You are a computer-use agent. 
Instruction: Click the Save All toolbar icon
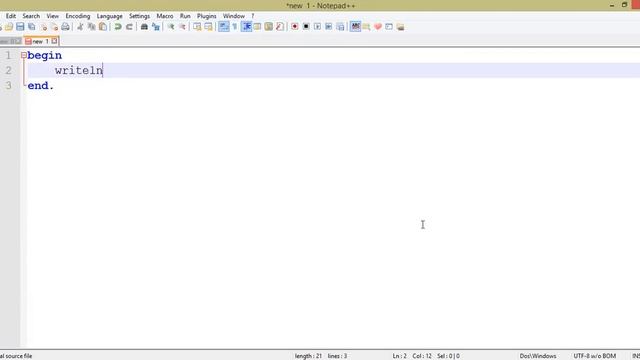(31, 27)
